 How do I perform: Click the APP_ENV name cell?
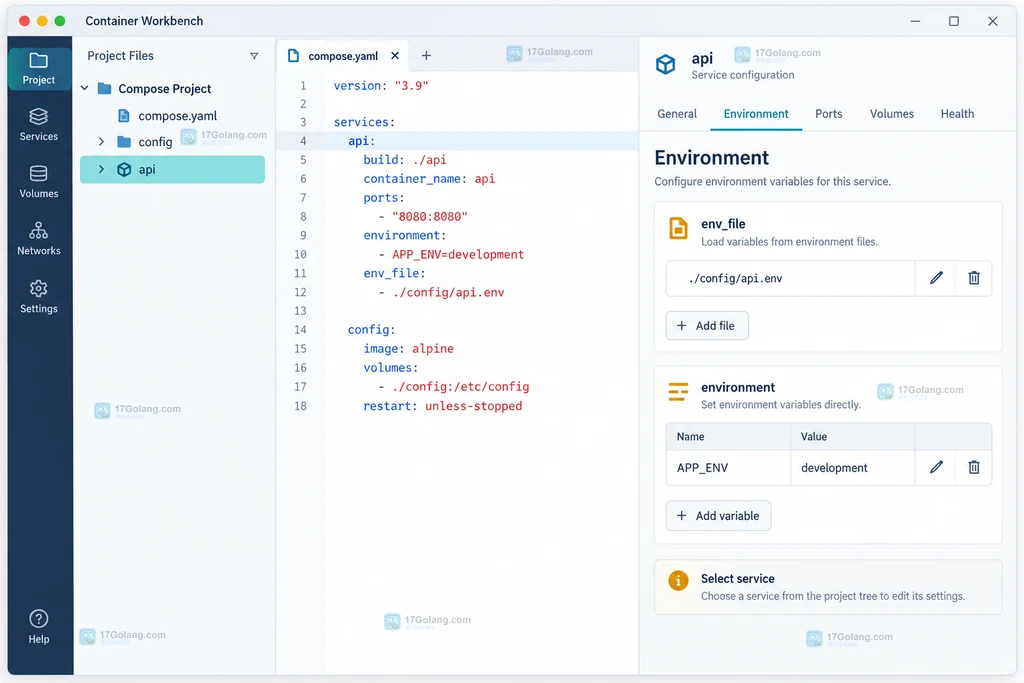(728, 468)
